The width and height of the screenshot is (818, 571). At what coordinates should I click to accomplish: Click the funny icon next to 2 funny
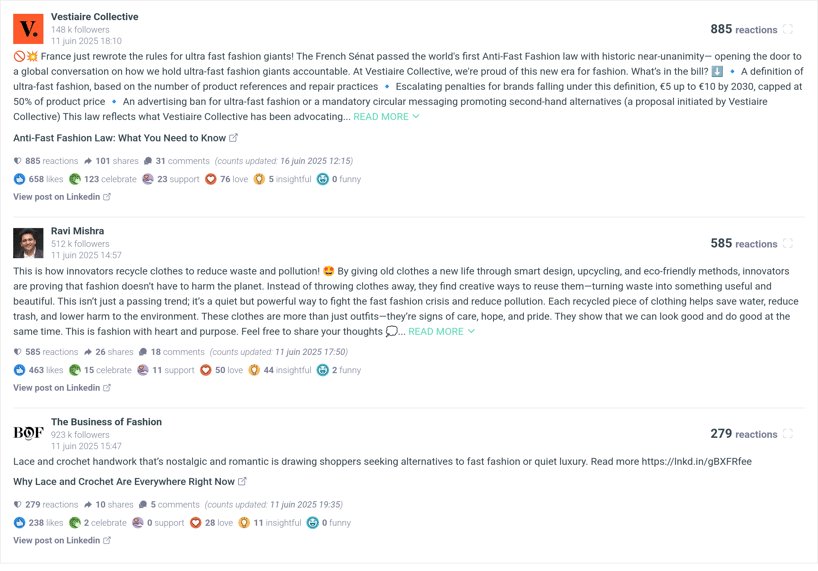pos(323,370)
